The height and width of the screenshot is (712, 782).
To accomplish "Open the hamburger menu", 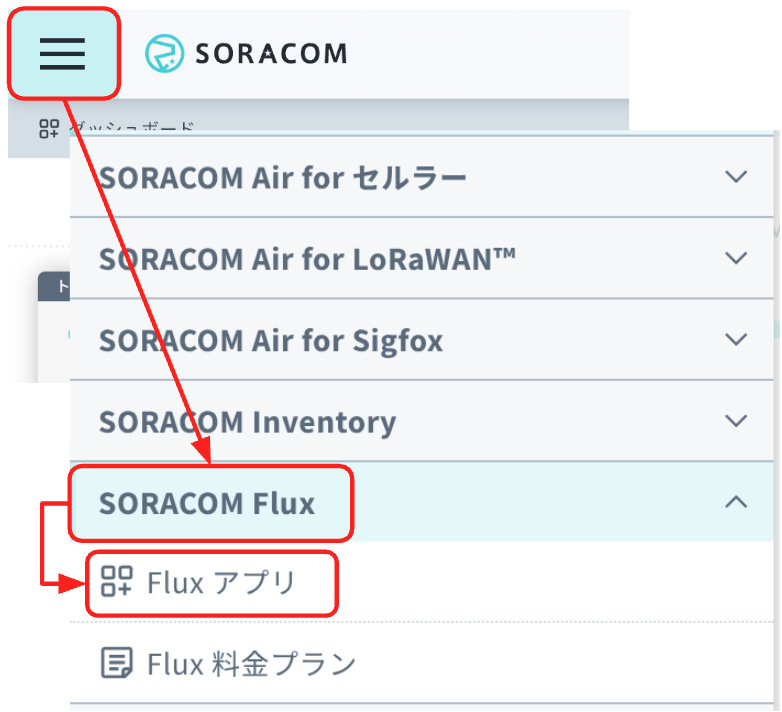I will pos(63,54).
